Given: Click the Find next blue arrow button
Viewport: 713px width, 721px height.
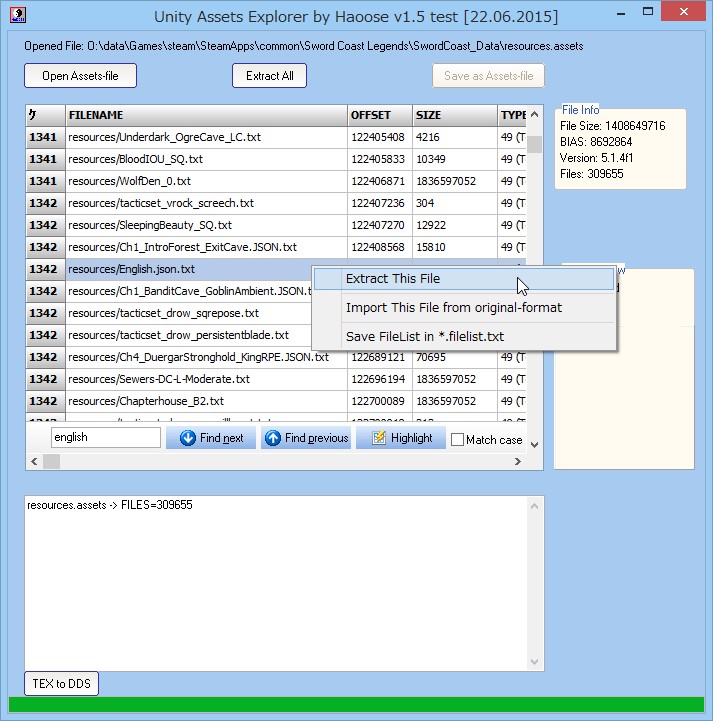Looking at the screenshot, I should tap(211, 438).
